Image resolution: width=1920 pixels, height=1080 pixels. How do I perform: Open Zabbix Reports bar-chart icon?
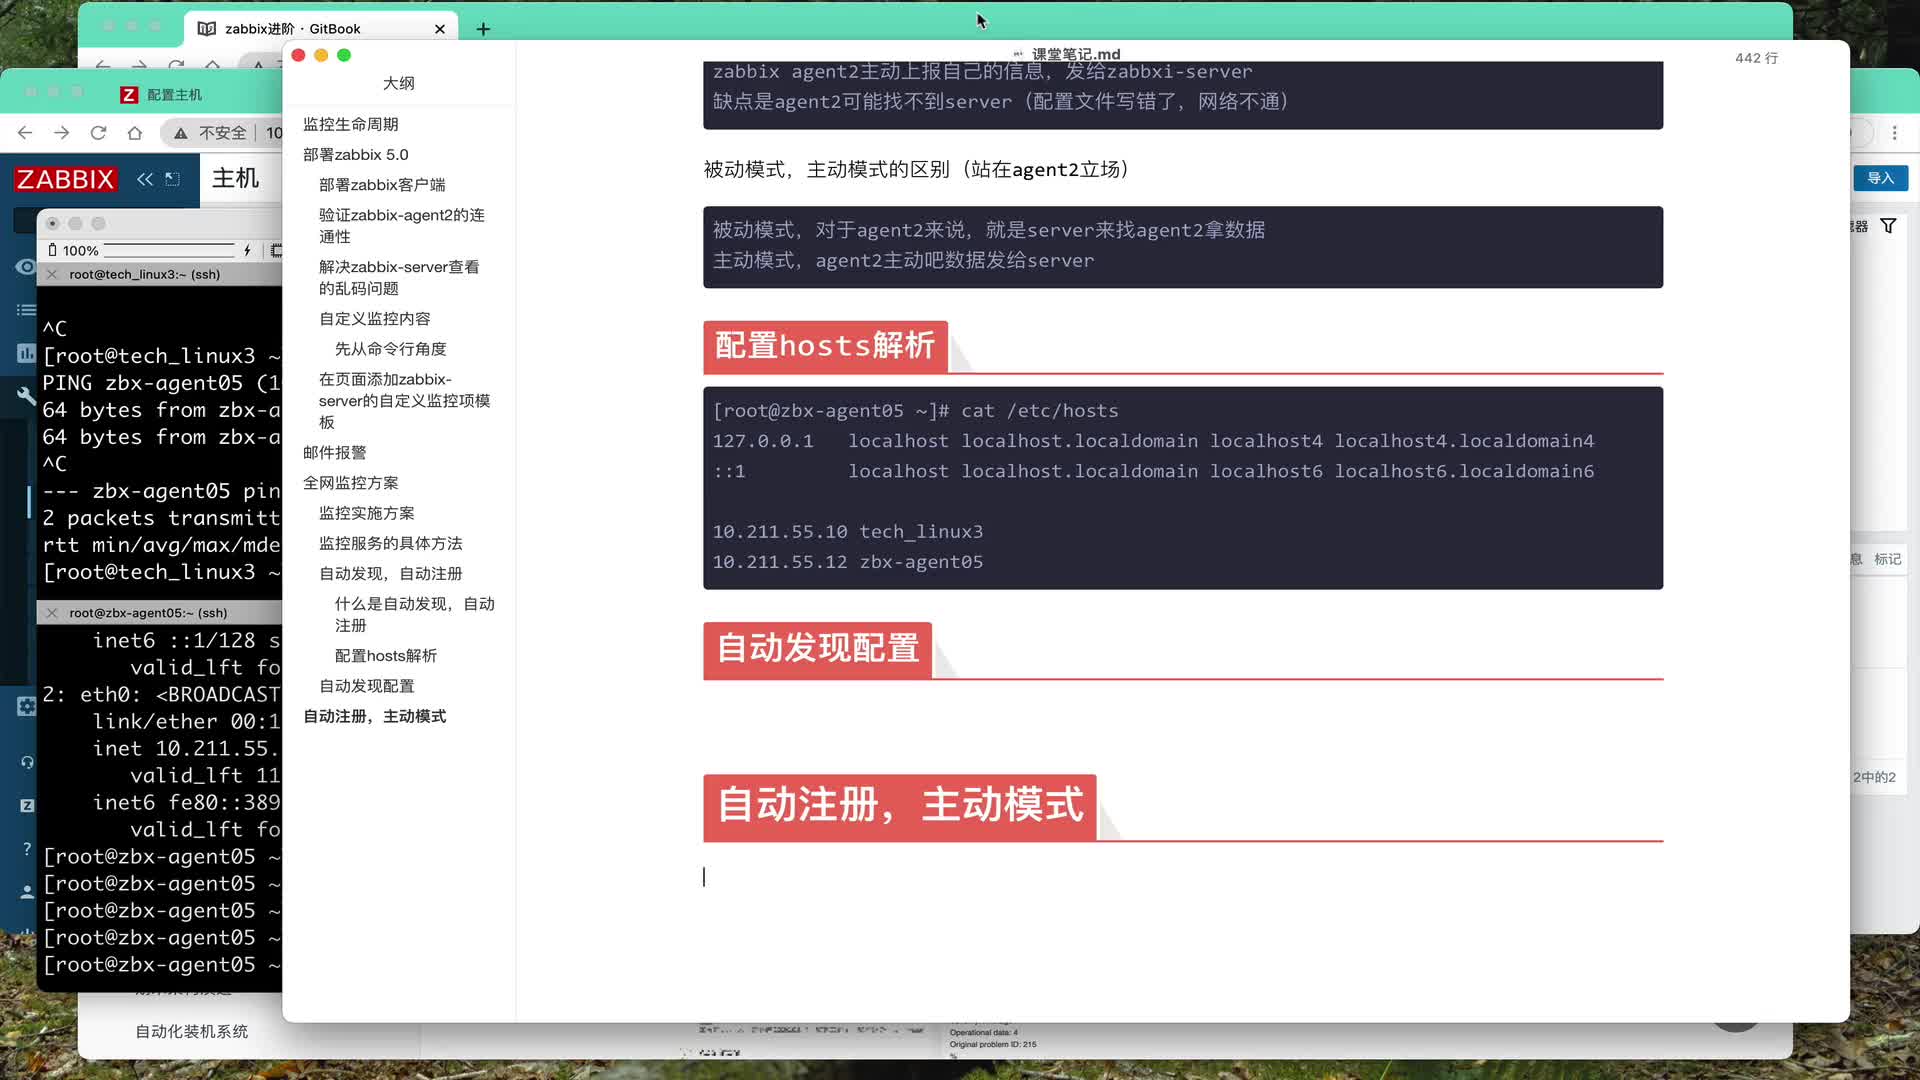[26, 353]
